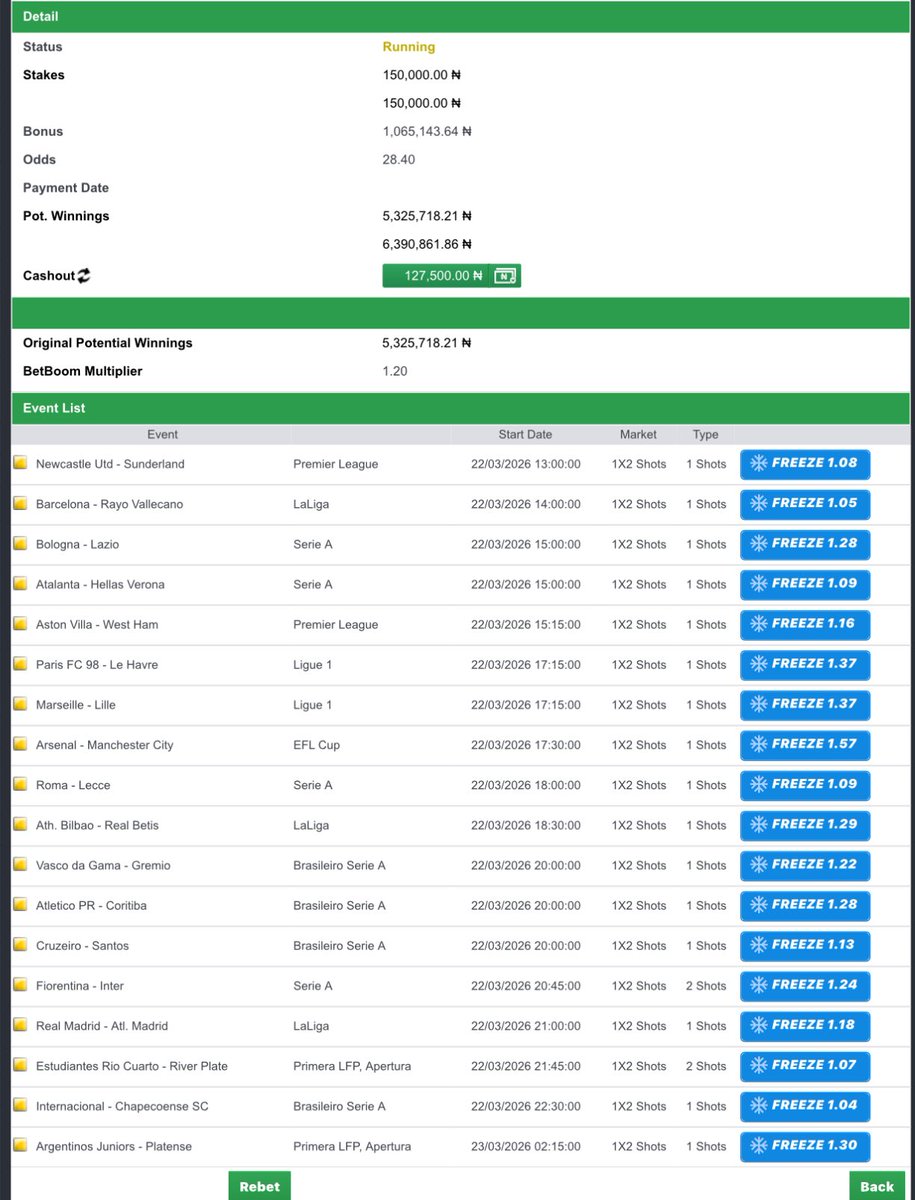Screen dimensions: 915x1200
Task: Click yellow status icon for Internacional - Chapecoense SC
Action: coord(20,1105)
